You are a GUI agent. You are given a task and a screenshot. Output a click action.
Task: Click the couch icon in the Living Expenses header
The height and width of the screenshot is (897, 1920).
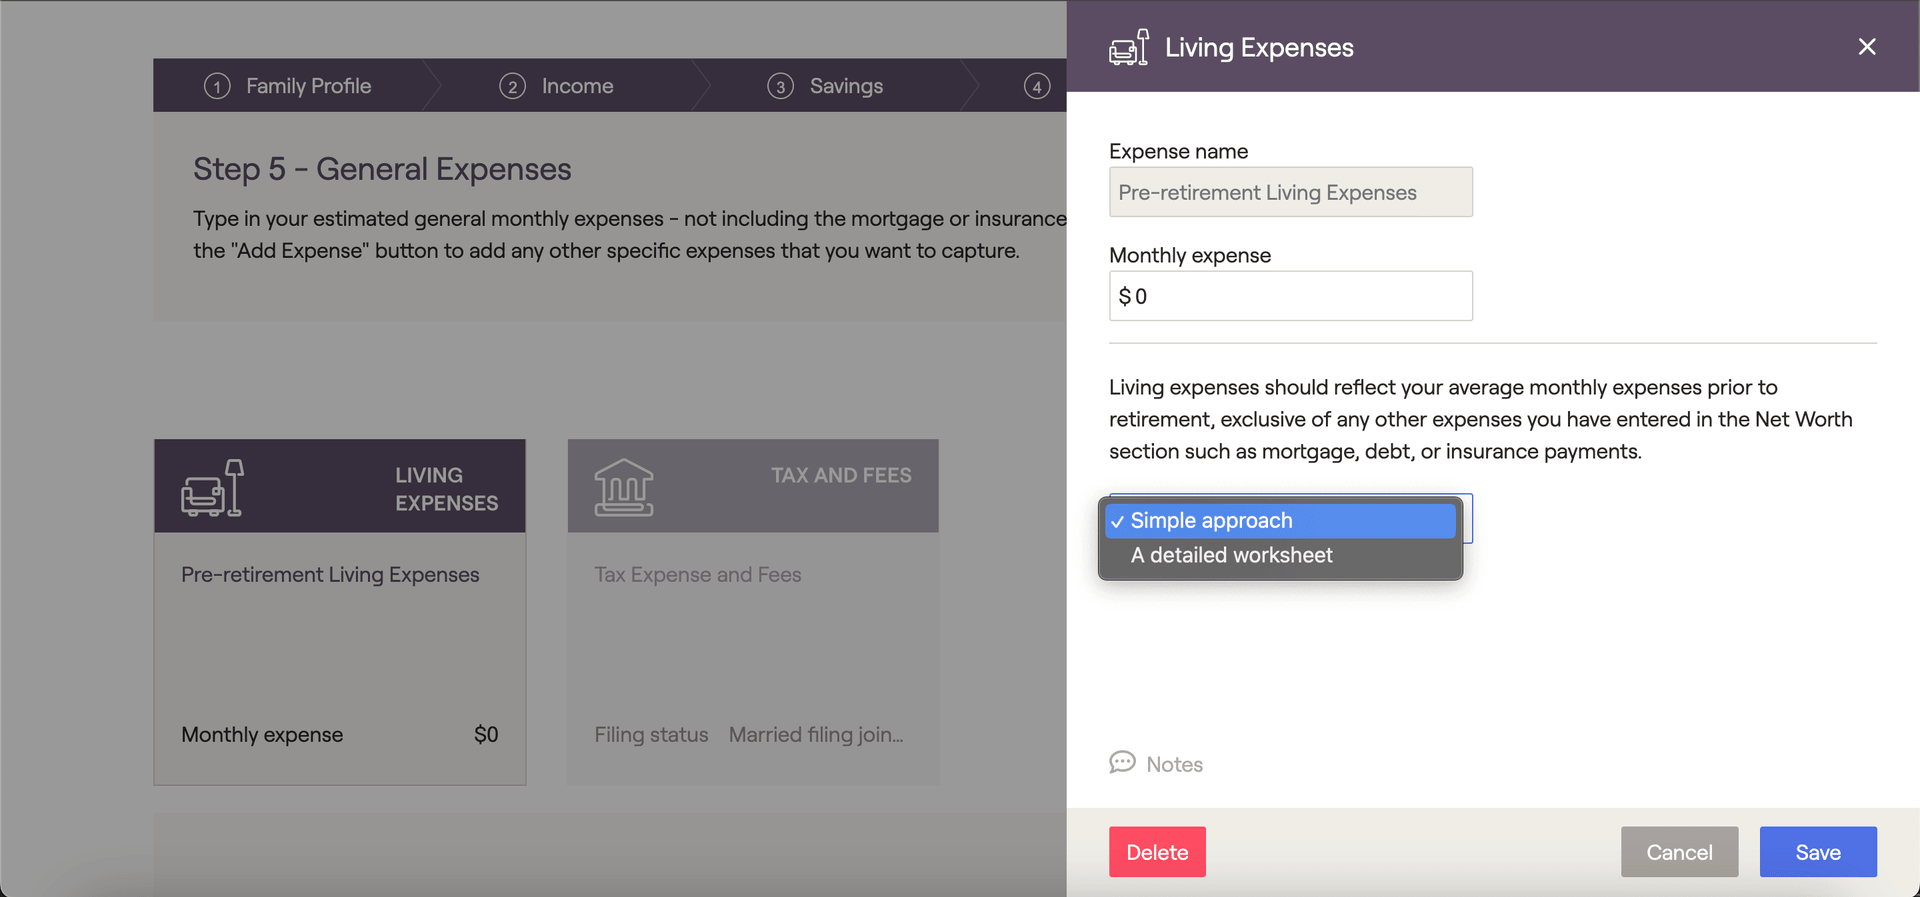tap(1129, 46)
